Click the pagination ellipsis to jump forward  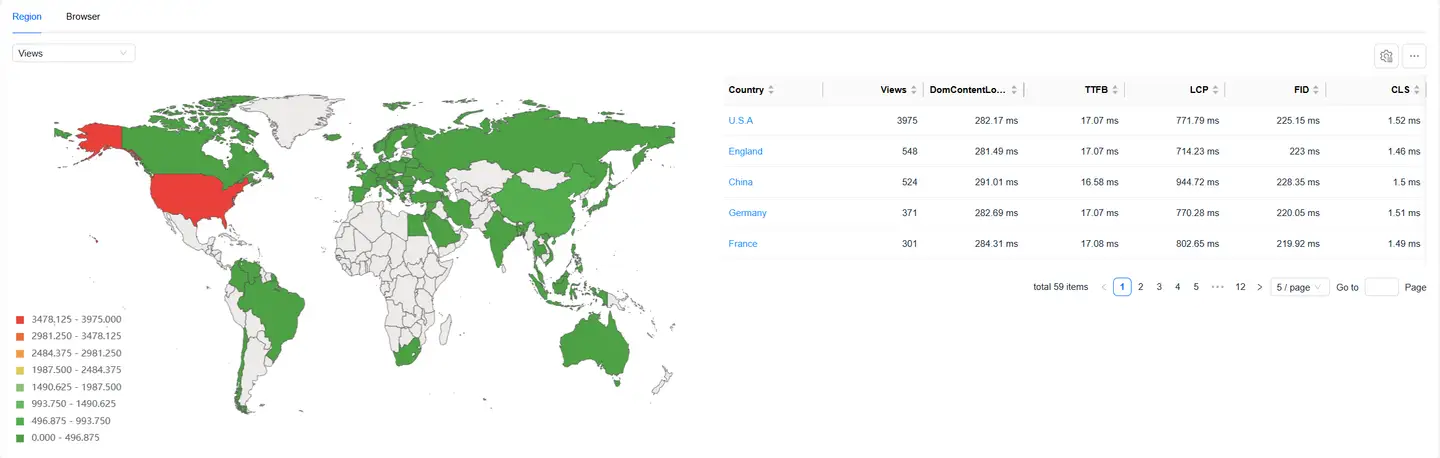tap(1217, 287)
